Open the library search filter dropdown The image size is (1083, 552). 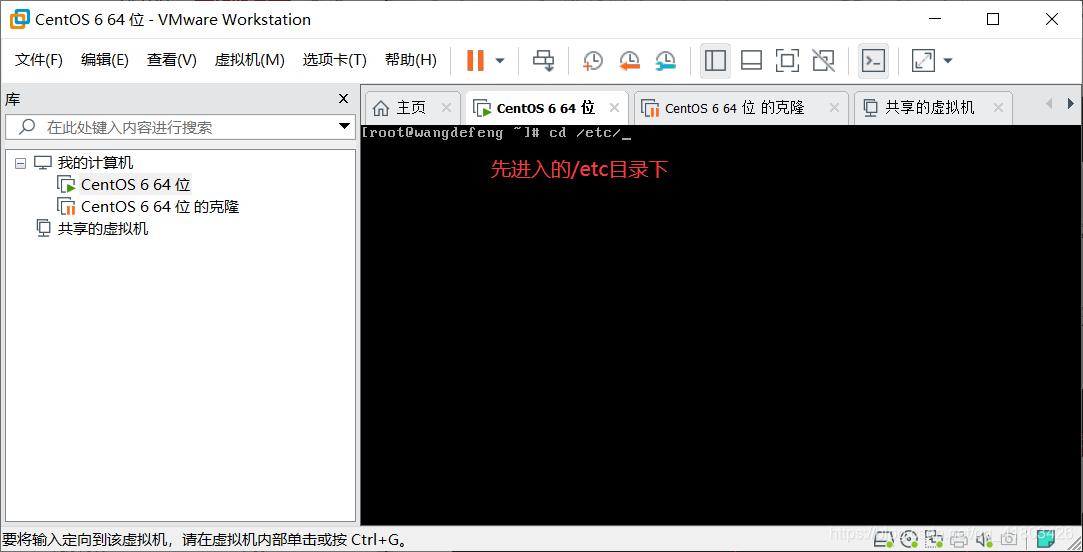pyautogui.click(x=344, y=127)
